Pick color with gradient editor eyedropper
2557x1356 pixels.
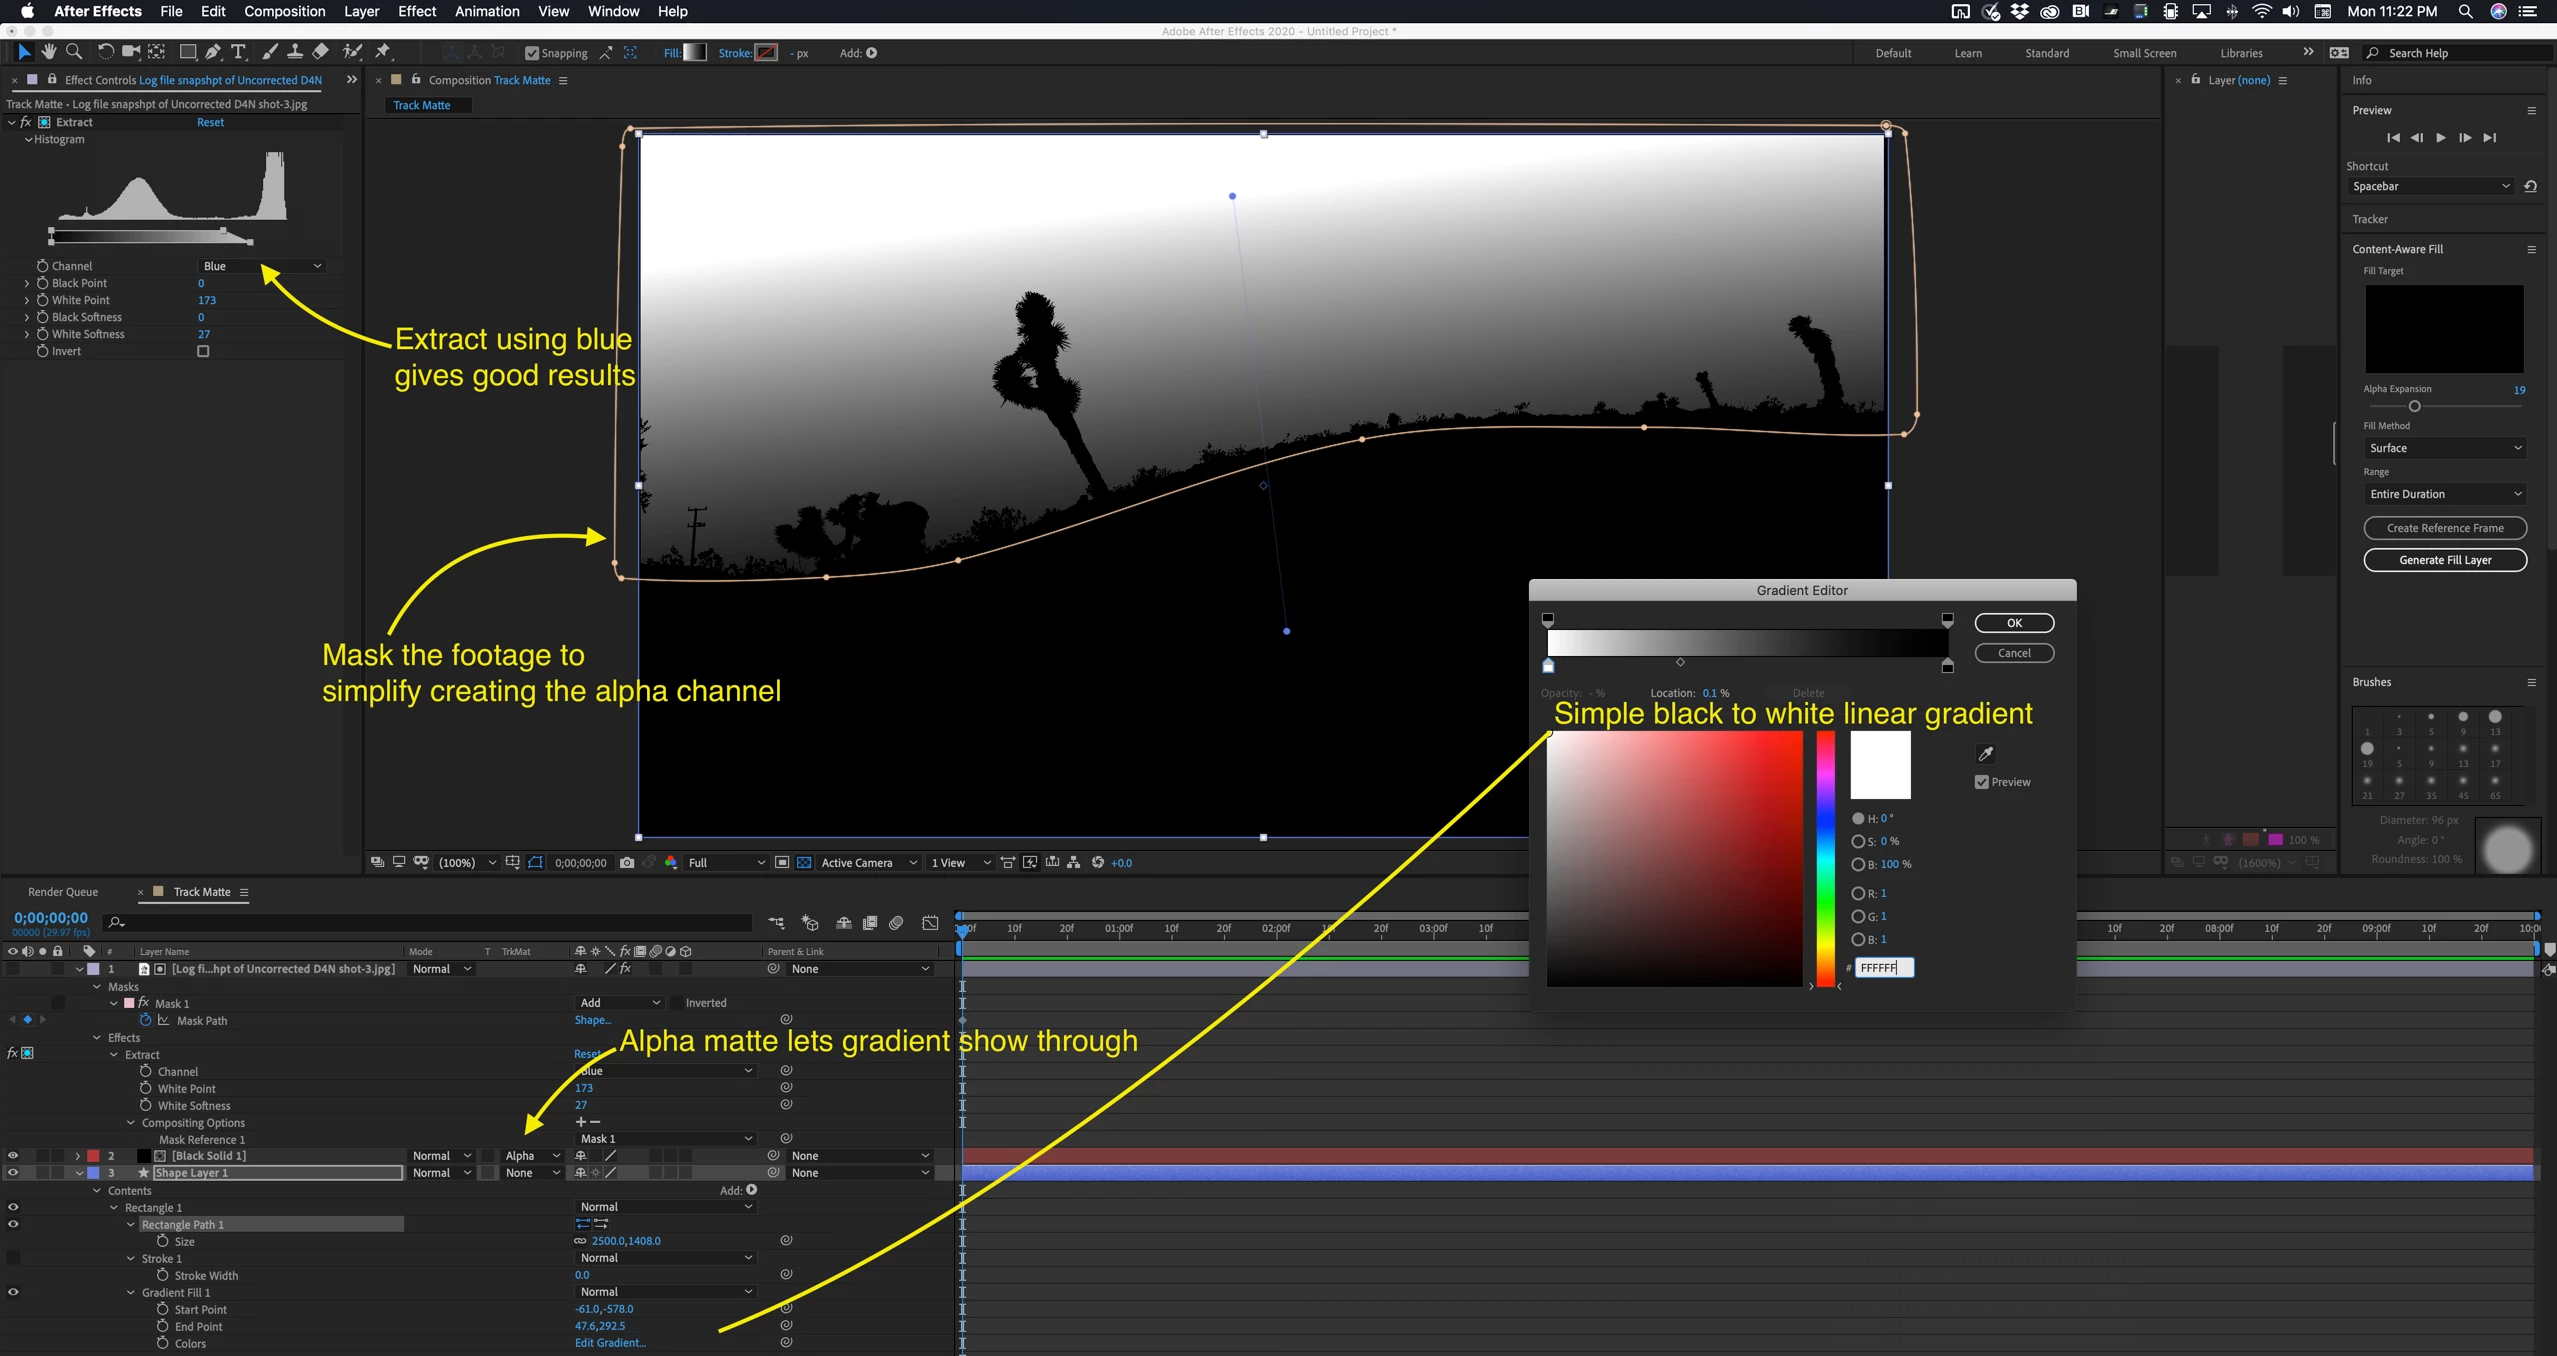[x=1985, y=754]
